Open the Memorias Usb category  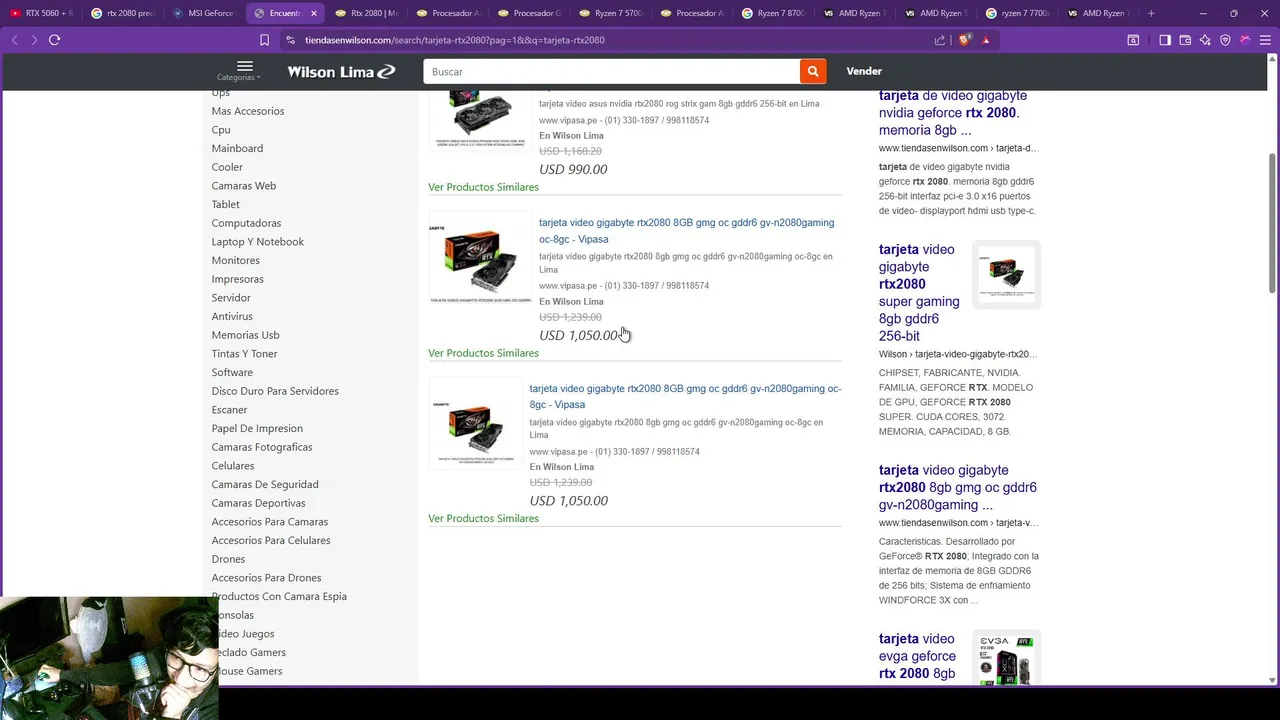pyautogui.click(x=245, y=335)
